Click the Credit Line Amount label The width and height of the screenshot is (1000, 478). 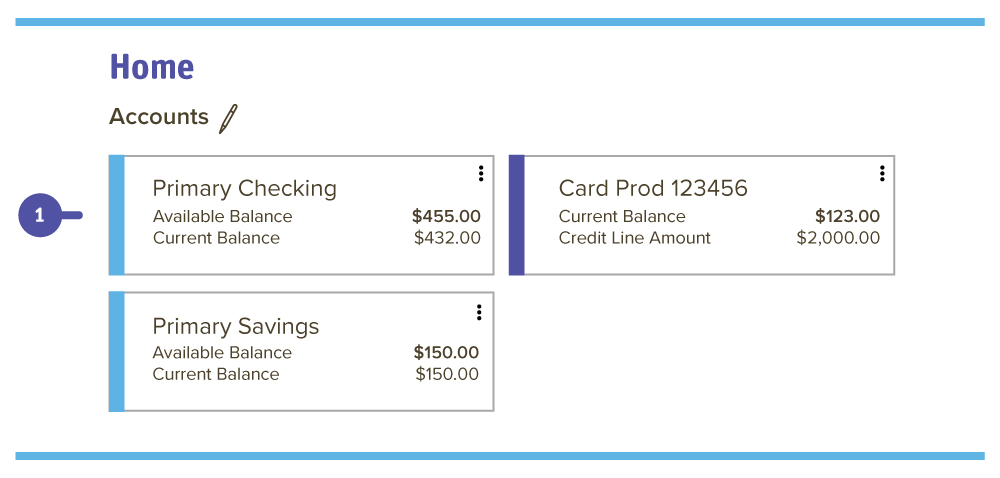click(x=635, y=238)
